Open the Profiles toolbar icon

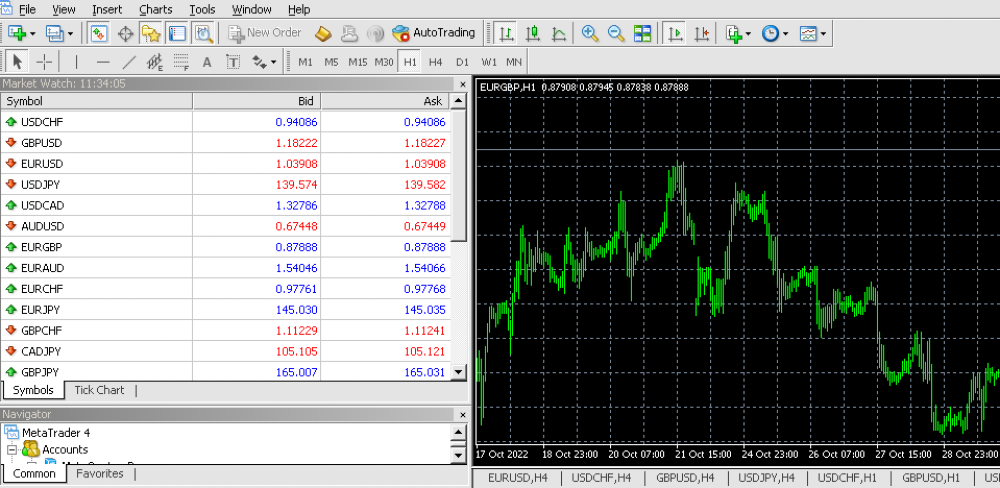point(54,33)
